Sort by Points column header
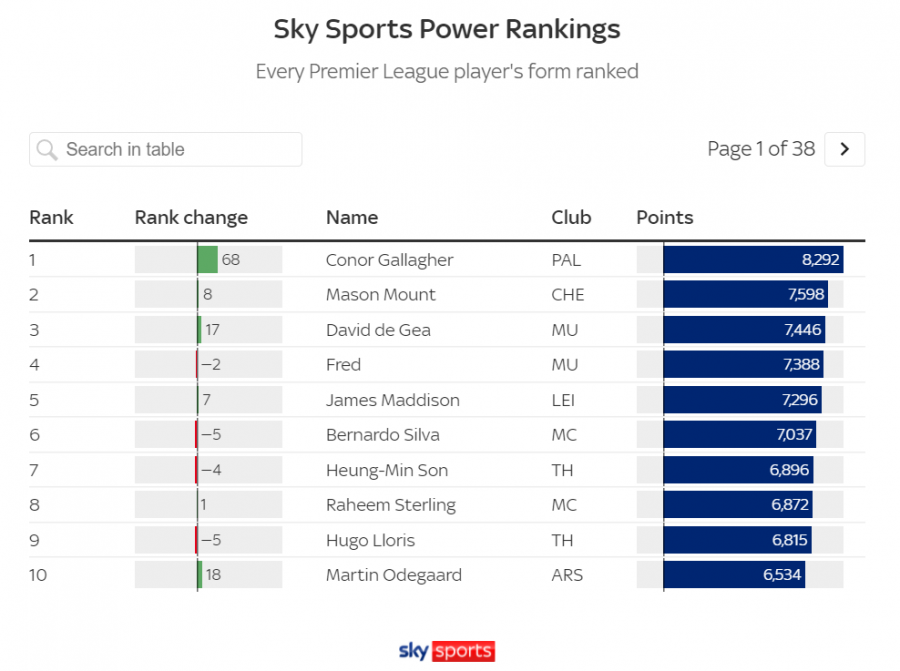 point(665,218)
